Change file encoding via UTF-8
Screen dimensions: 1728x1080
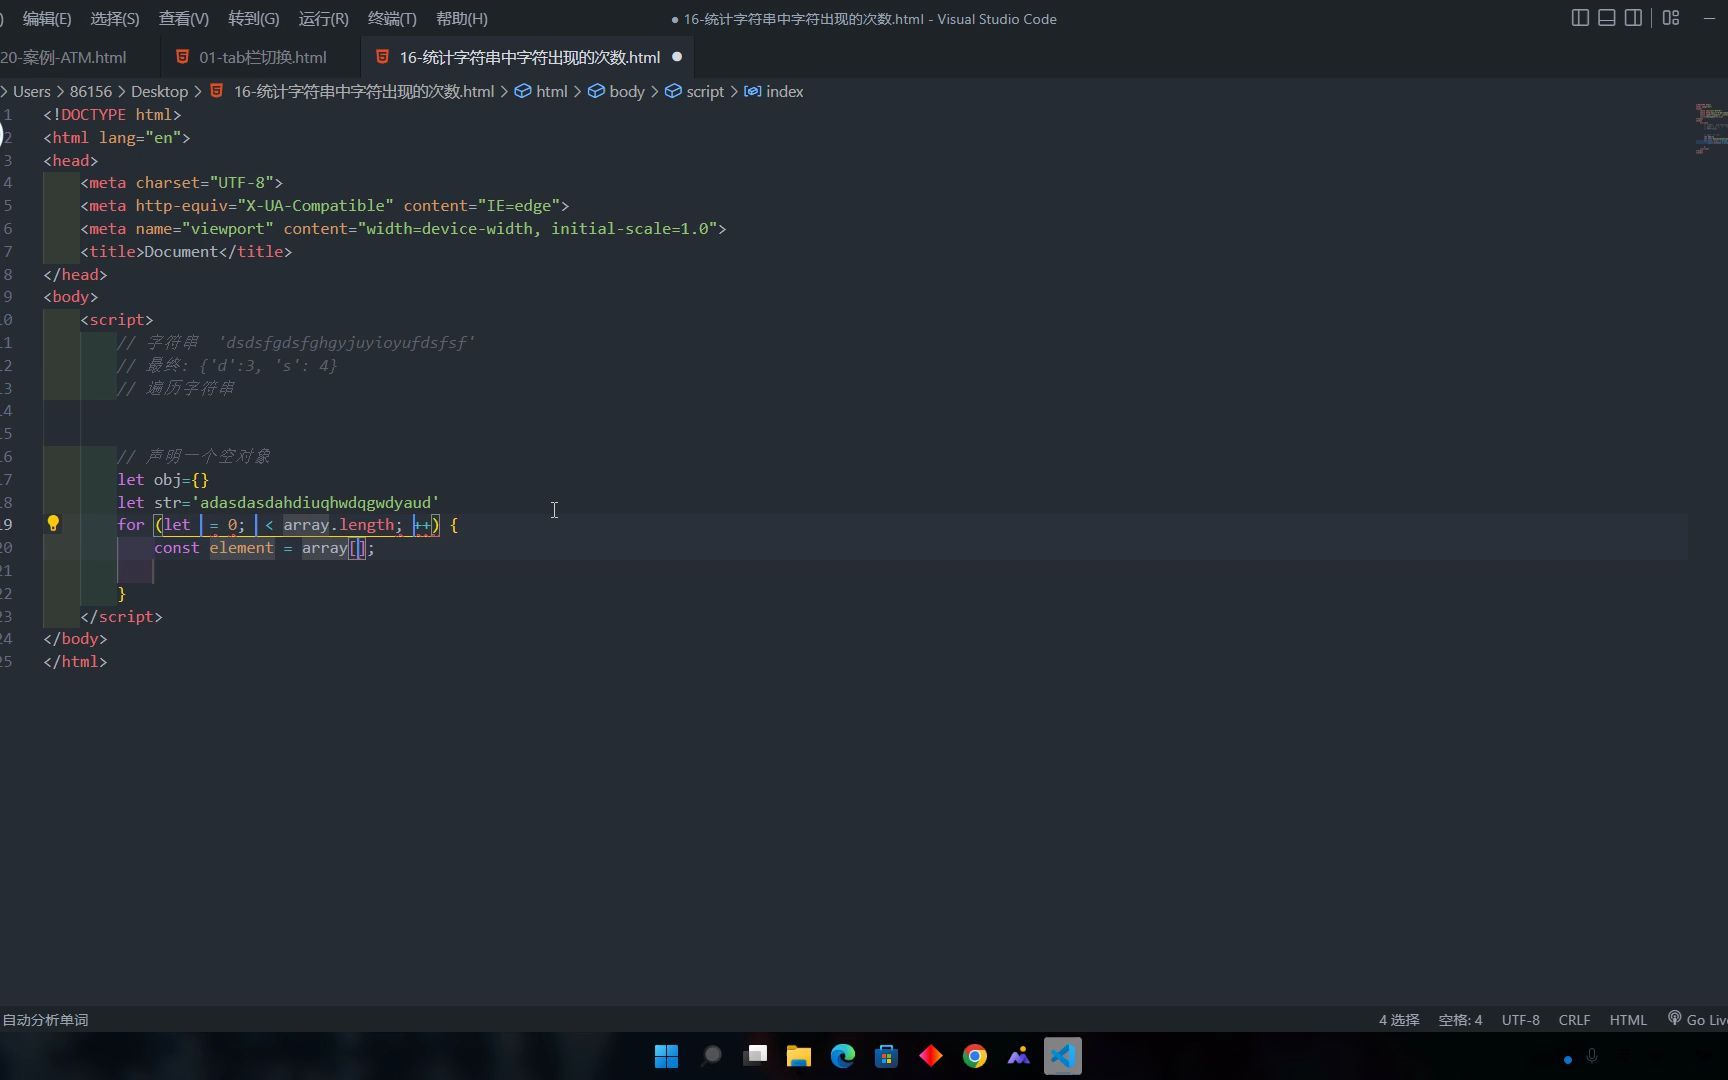(1520, 1020)
